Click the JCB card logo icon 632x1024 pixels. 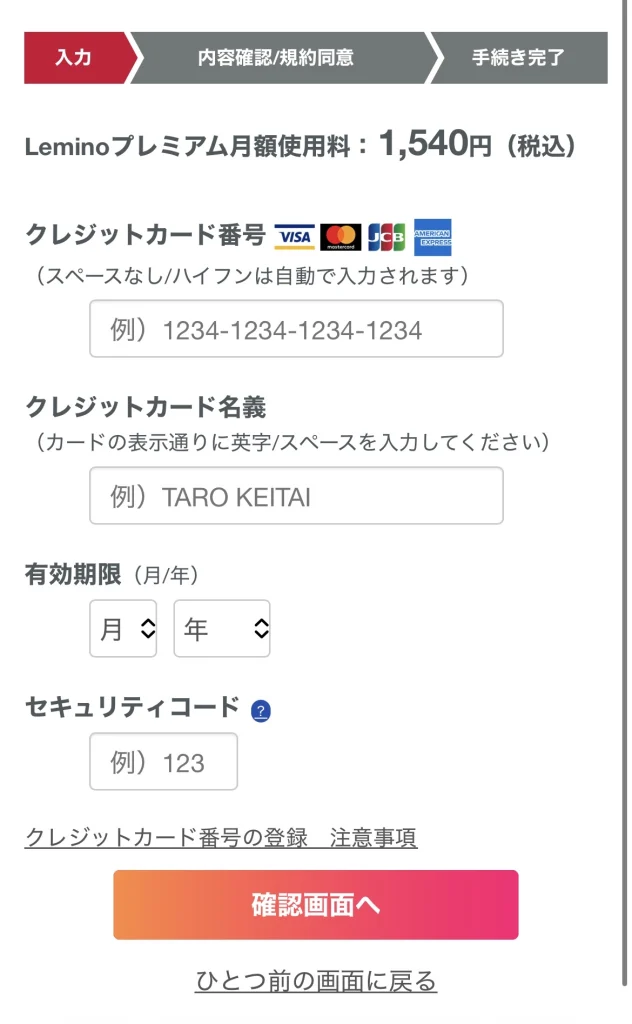(x=386, y=237)
